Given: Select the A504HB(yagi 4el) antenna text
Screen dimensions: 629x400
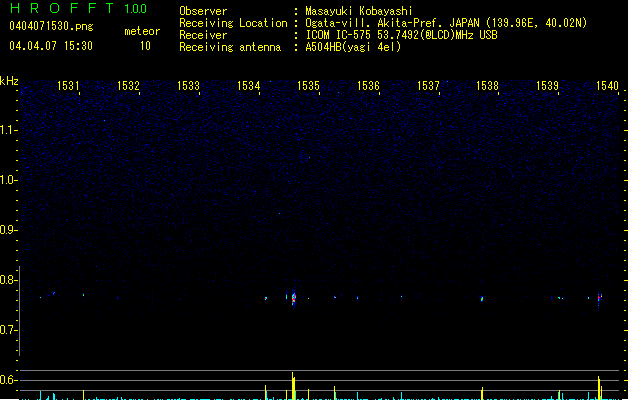Looking at the screenshot, I should tap(353, 47).
